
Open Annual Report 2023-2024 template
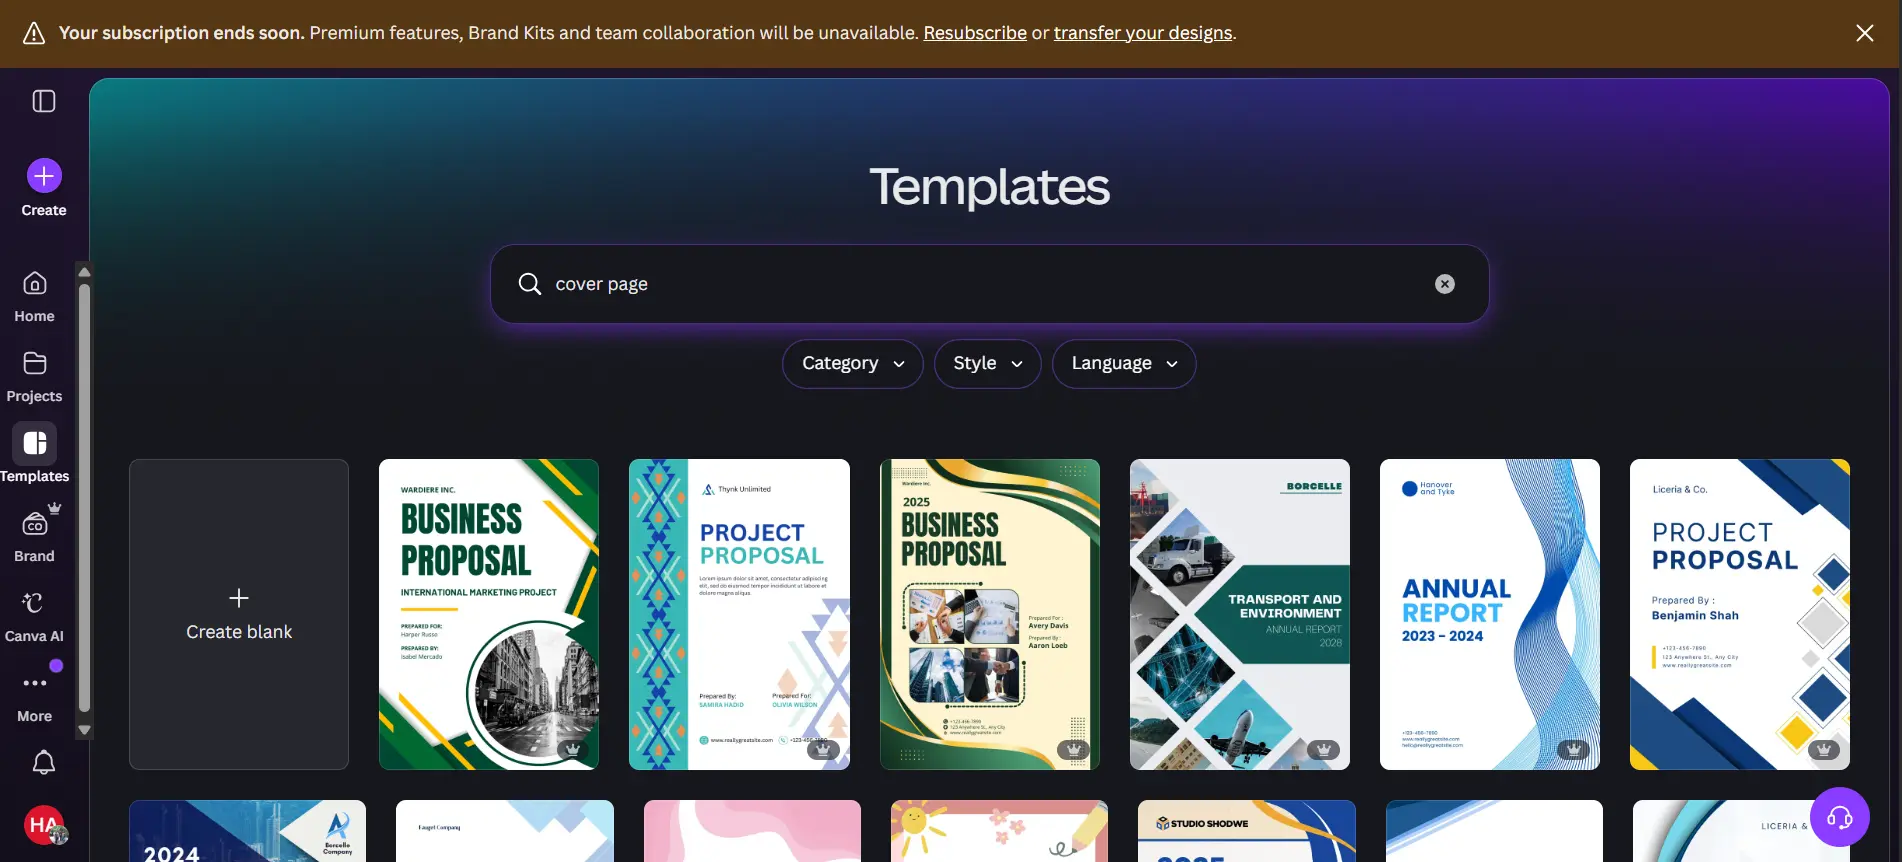point(1490,614)
